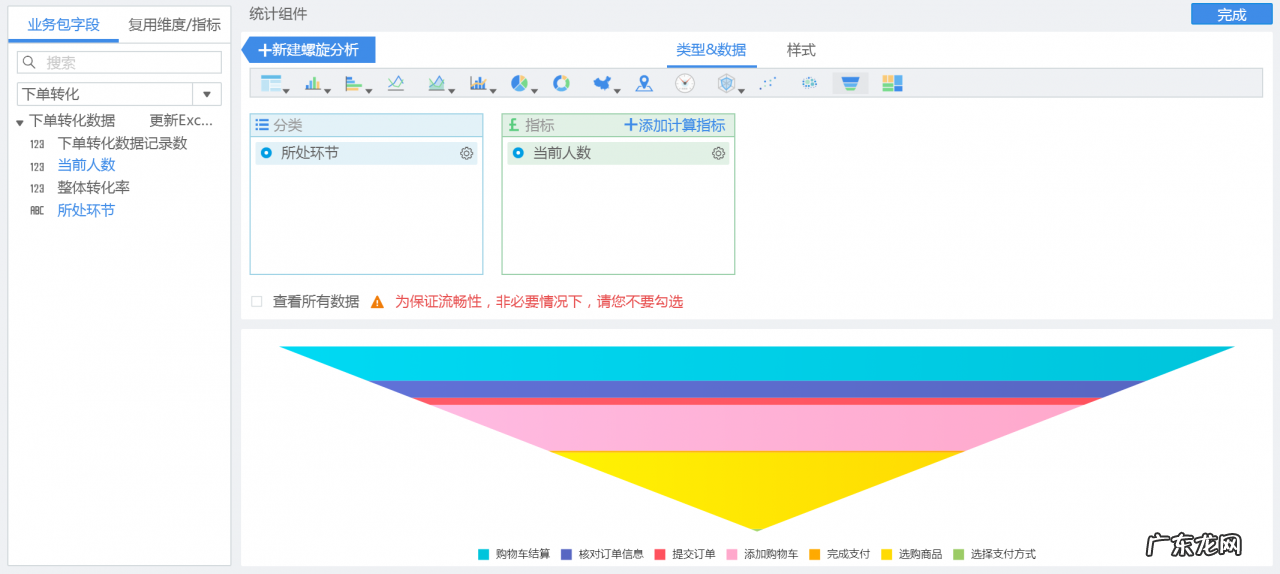Click the 选购商品 legend swatch

pyautogui.click(x=886, y=554)
